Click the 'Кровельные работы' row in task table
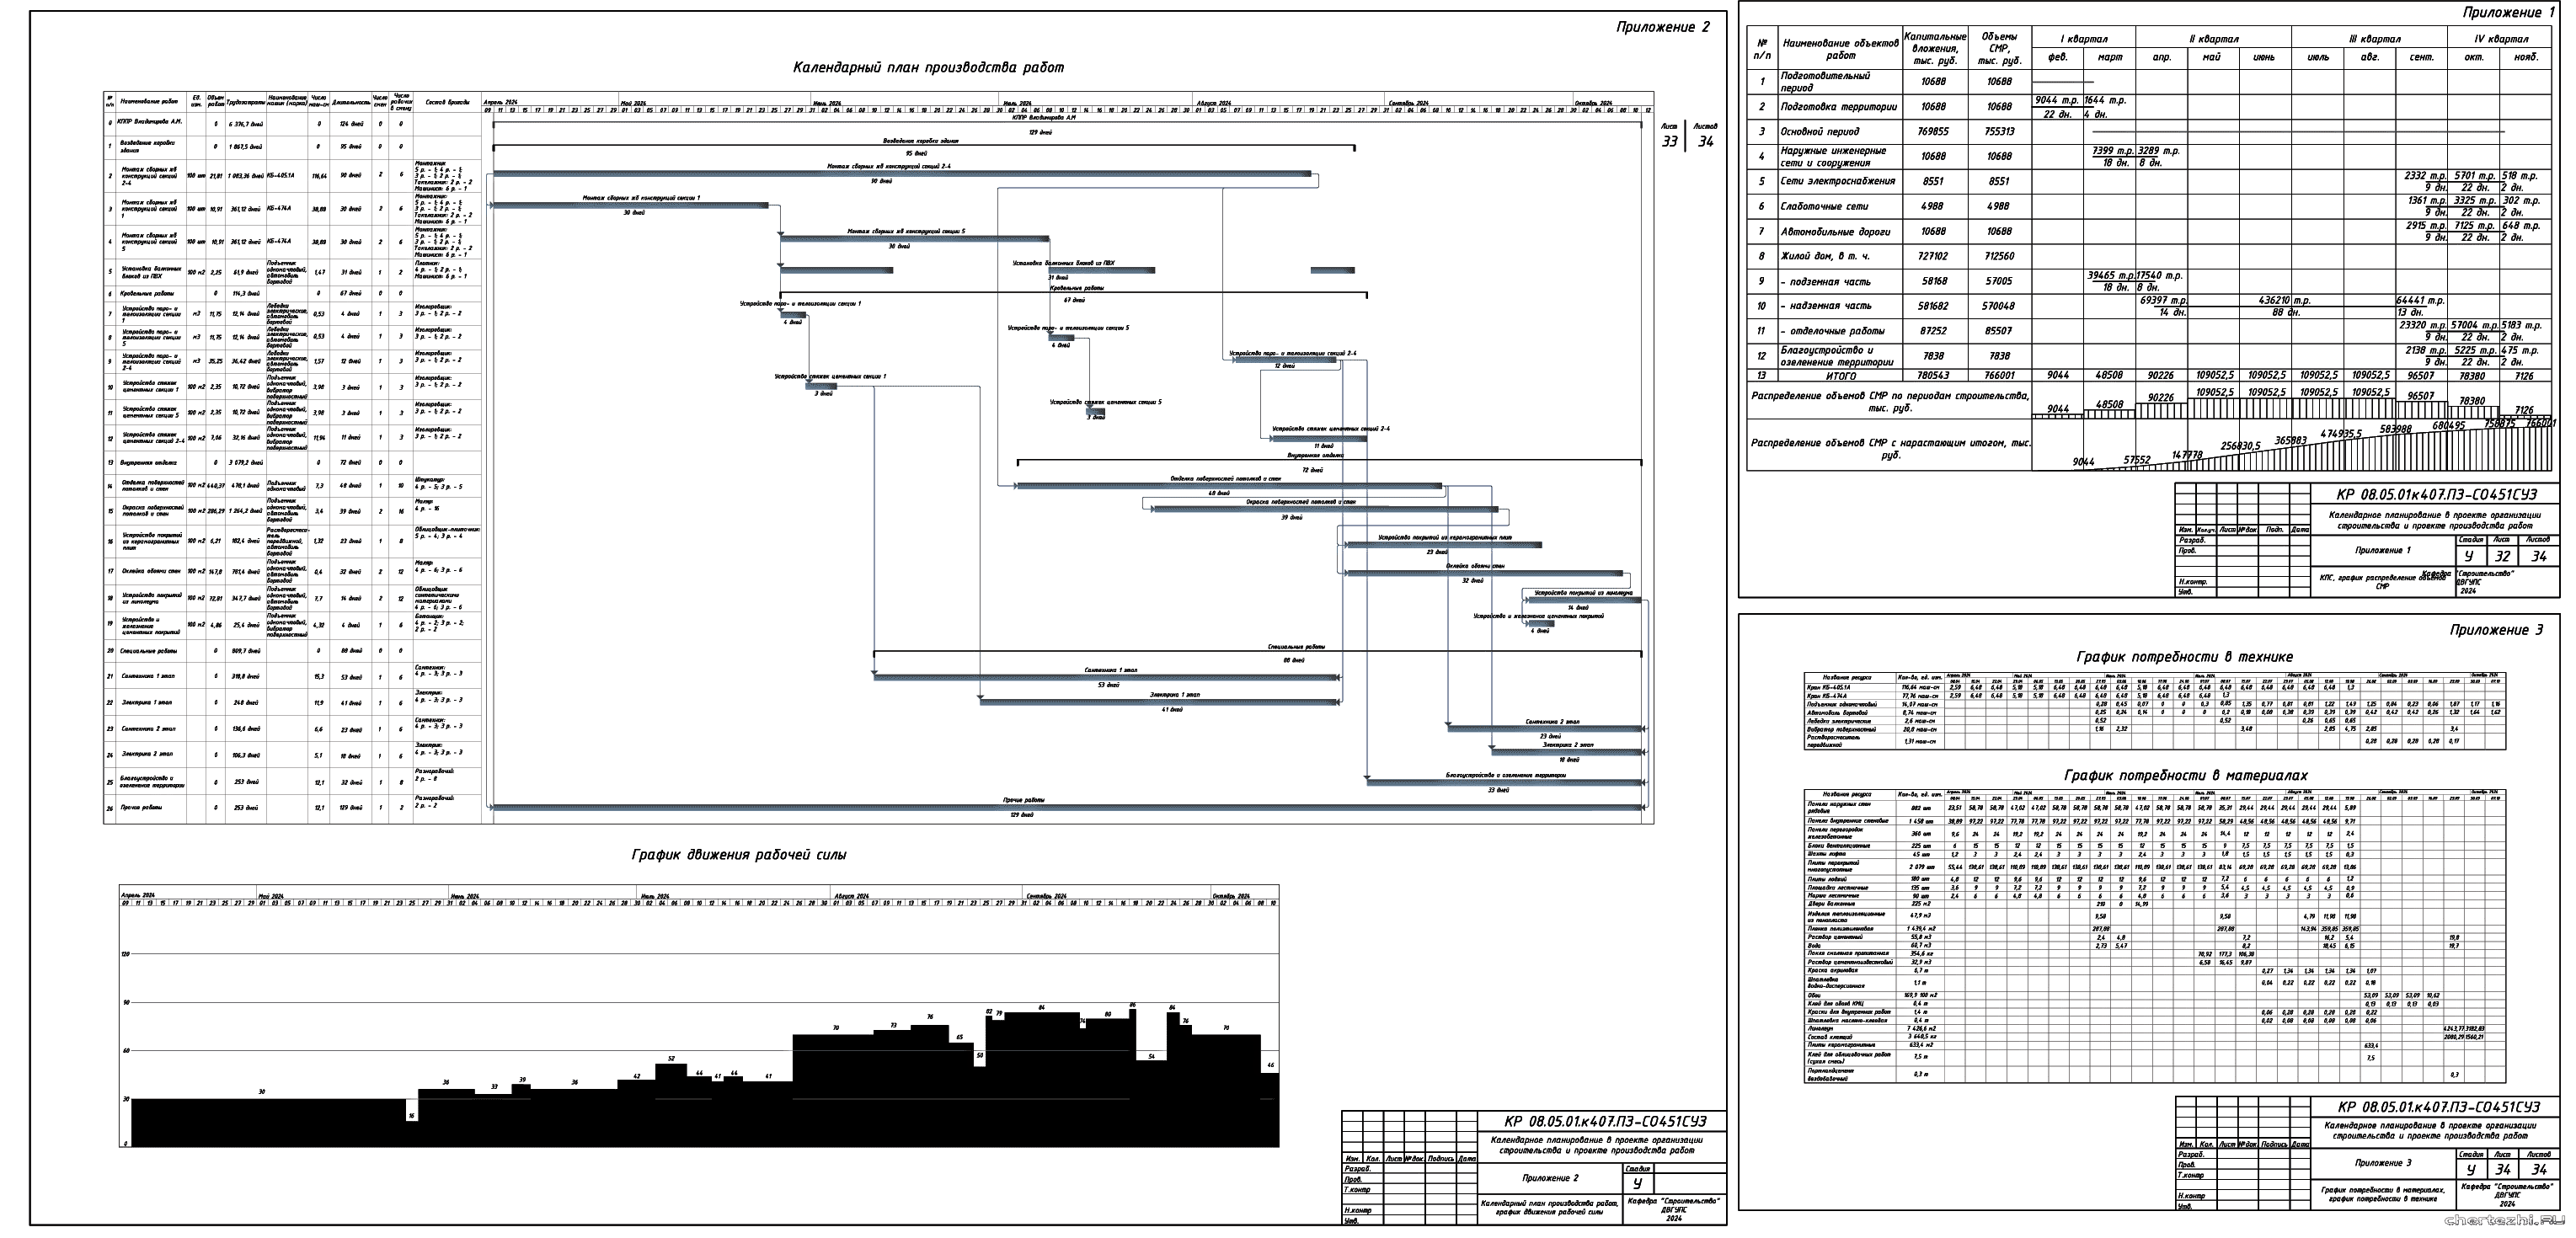 pos(147,294)
